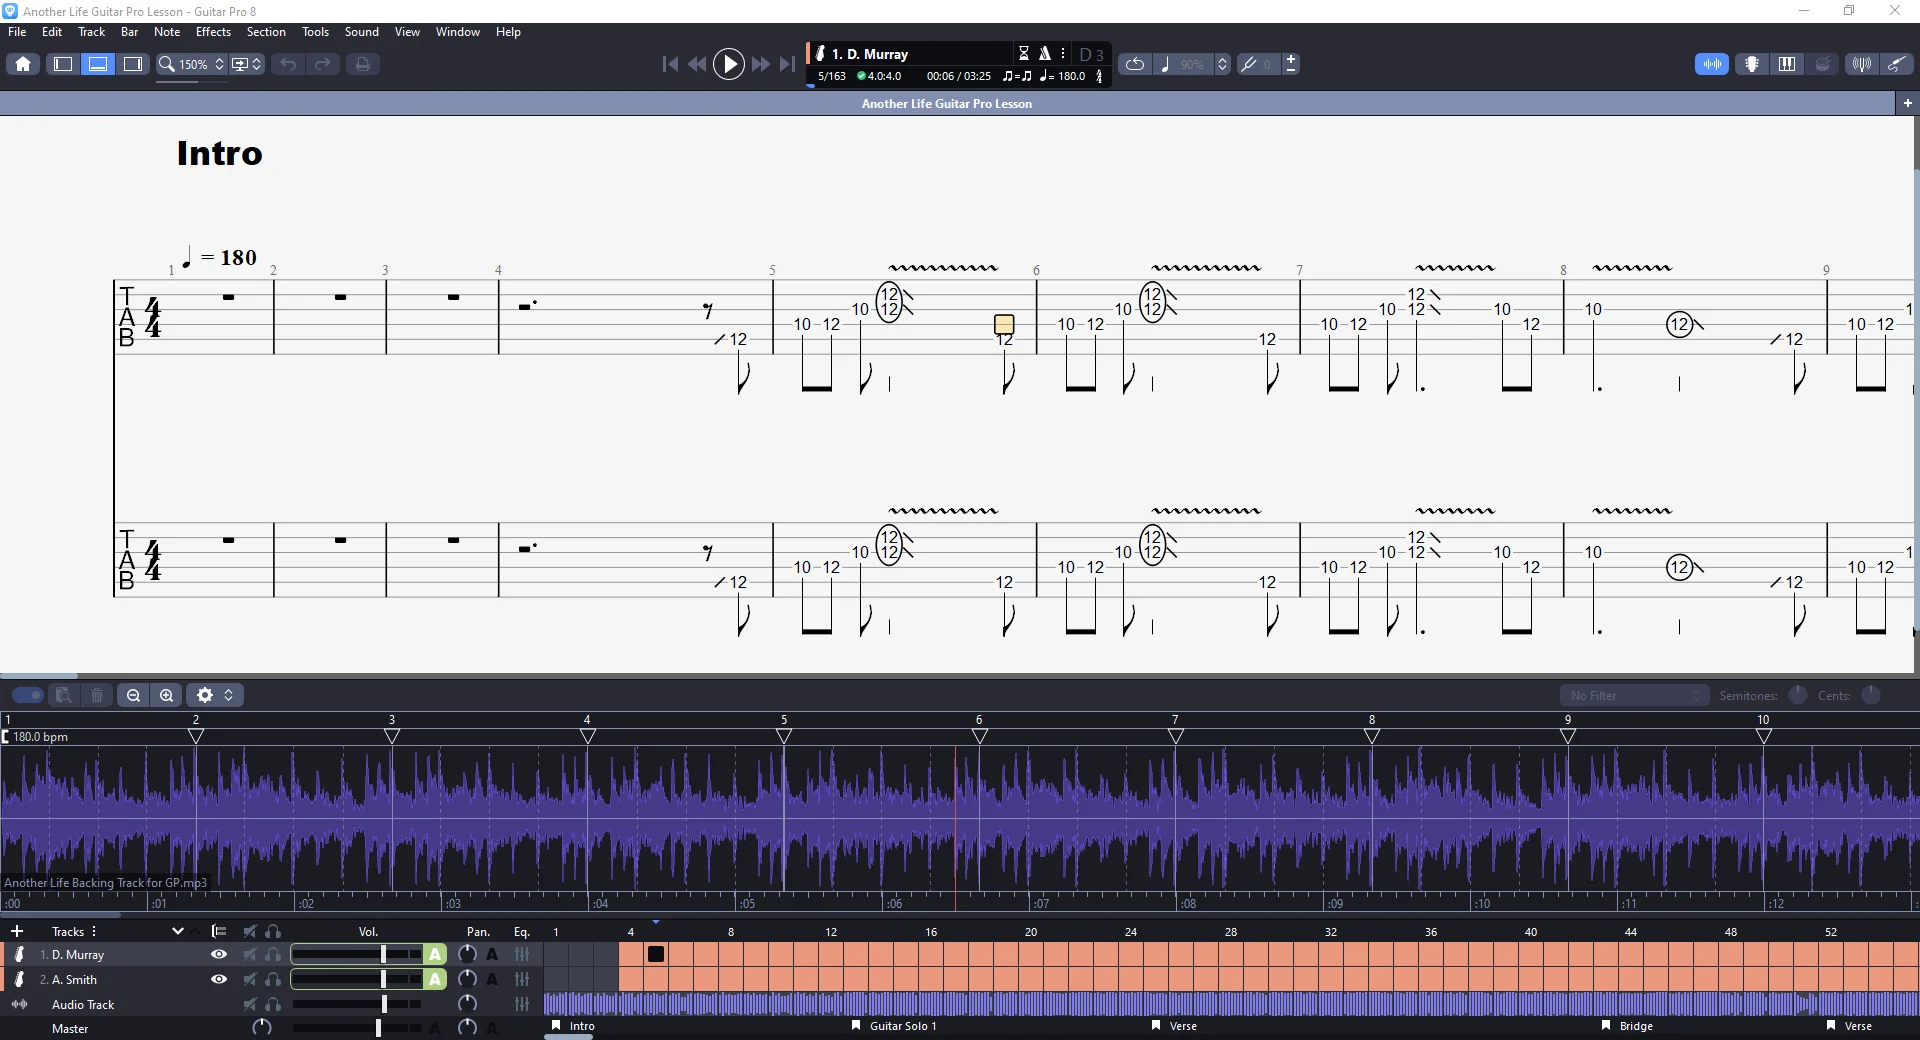This screenshot has width=1920, height=1040.
Task: Open the Tools menu
Action: (315, 32)
